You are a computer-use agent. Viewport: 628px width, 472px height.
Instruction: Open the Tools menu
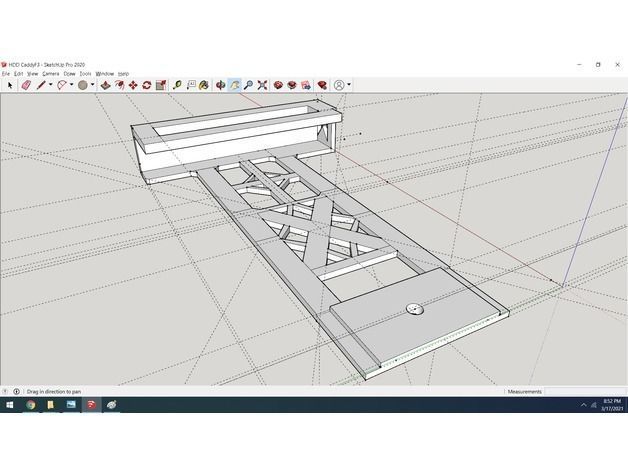85,74
